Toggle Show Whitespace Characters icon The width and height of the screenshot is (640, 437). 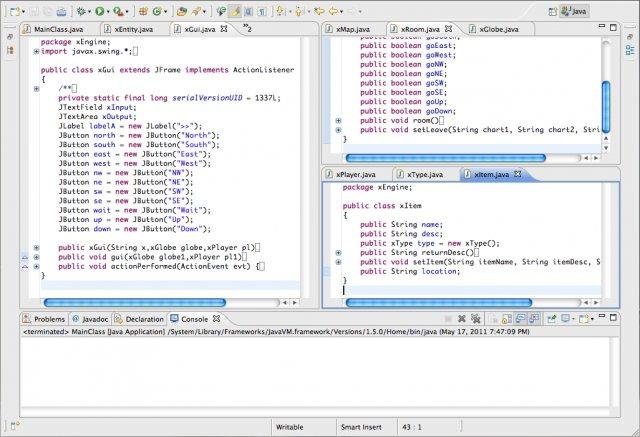point(261,11)
